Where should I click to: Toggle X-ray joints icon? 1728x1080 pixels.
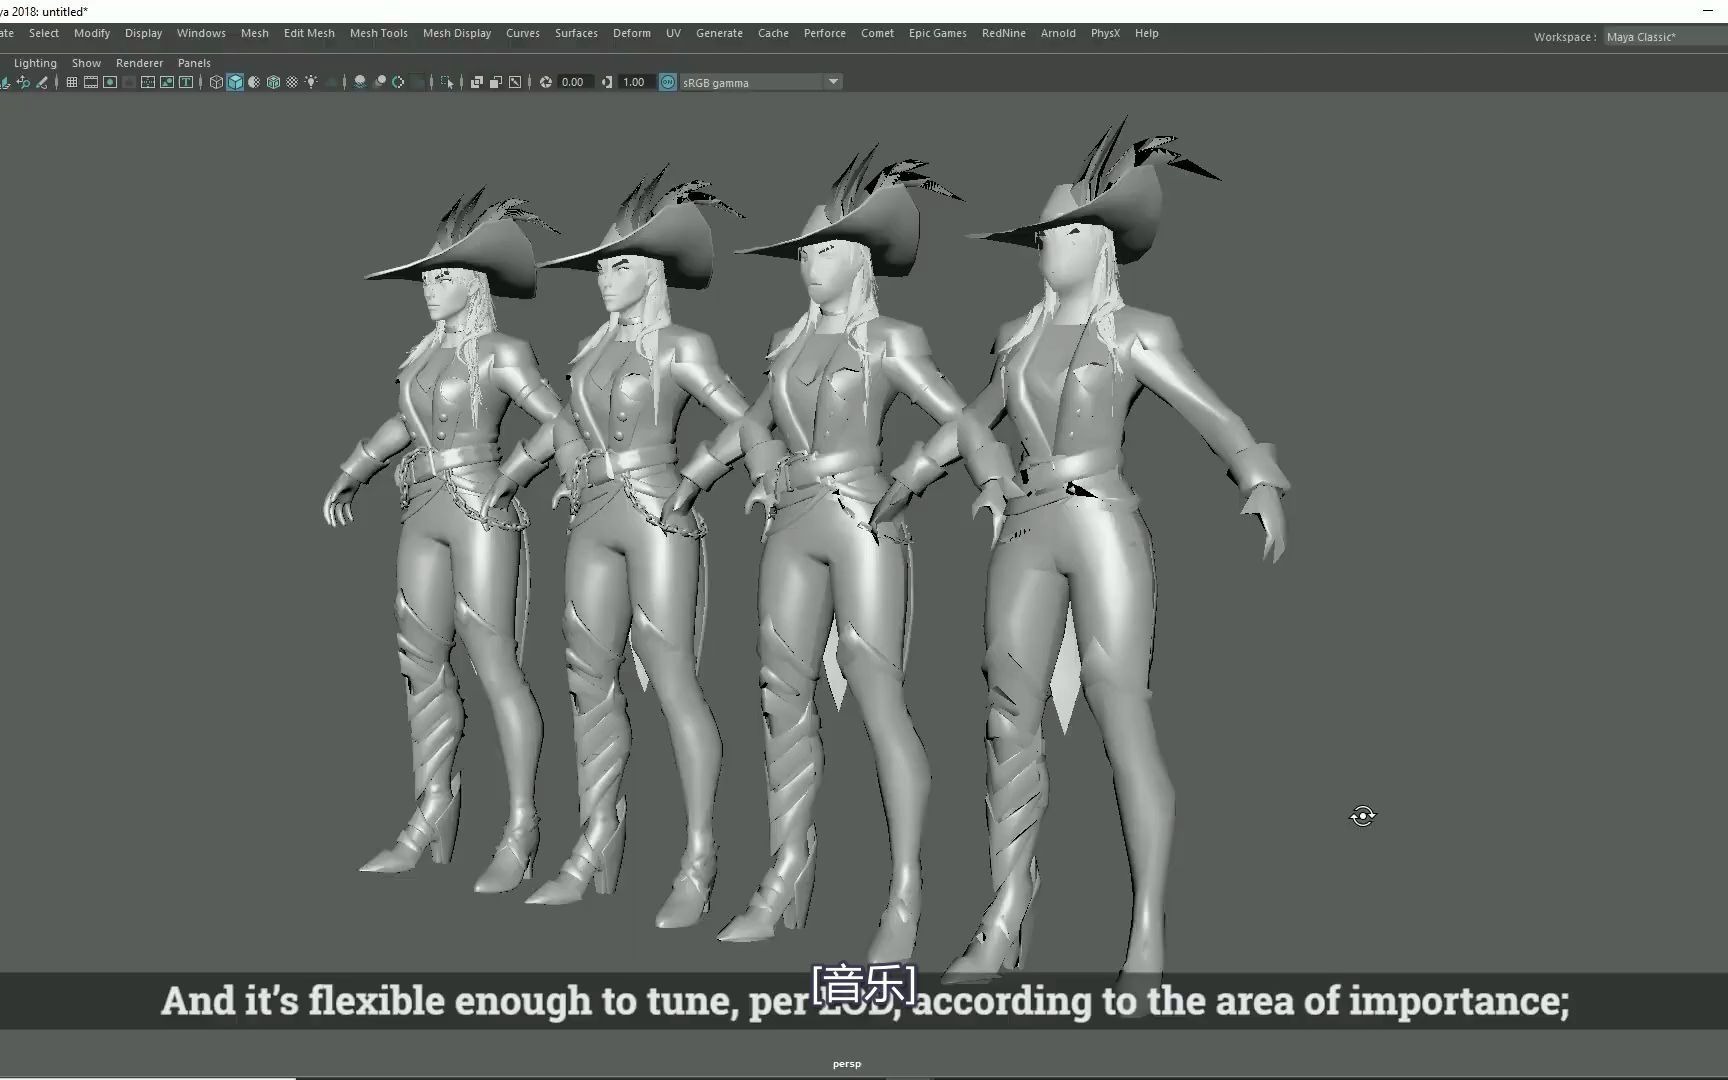click(515, 82)
